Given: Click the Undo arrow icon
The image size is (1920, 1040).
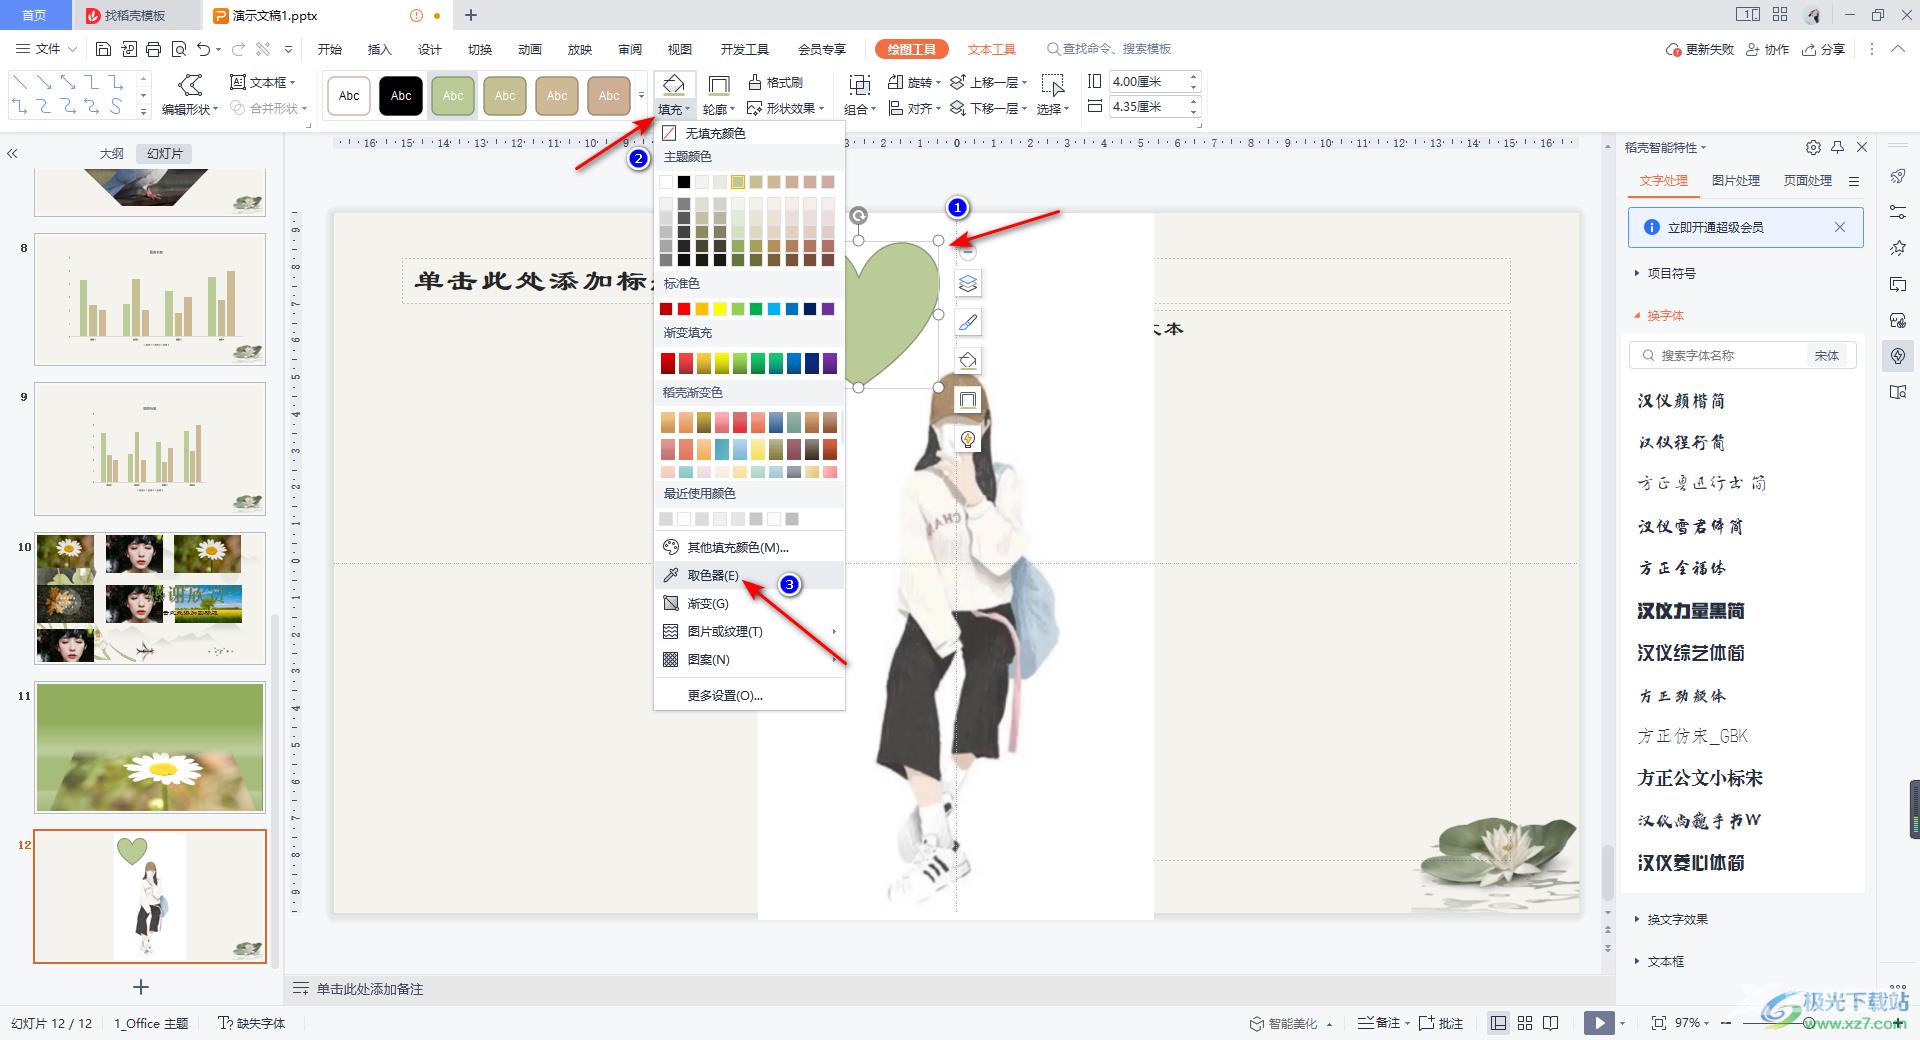Looking at the screenshot, I should (204, 49).
